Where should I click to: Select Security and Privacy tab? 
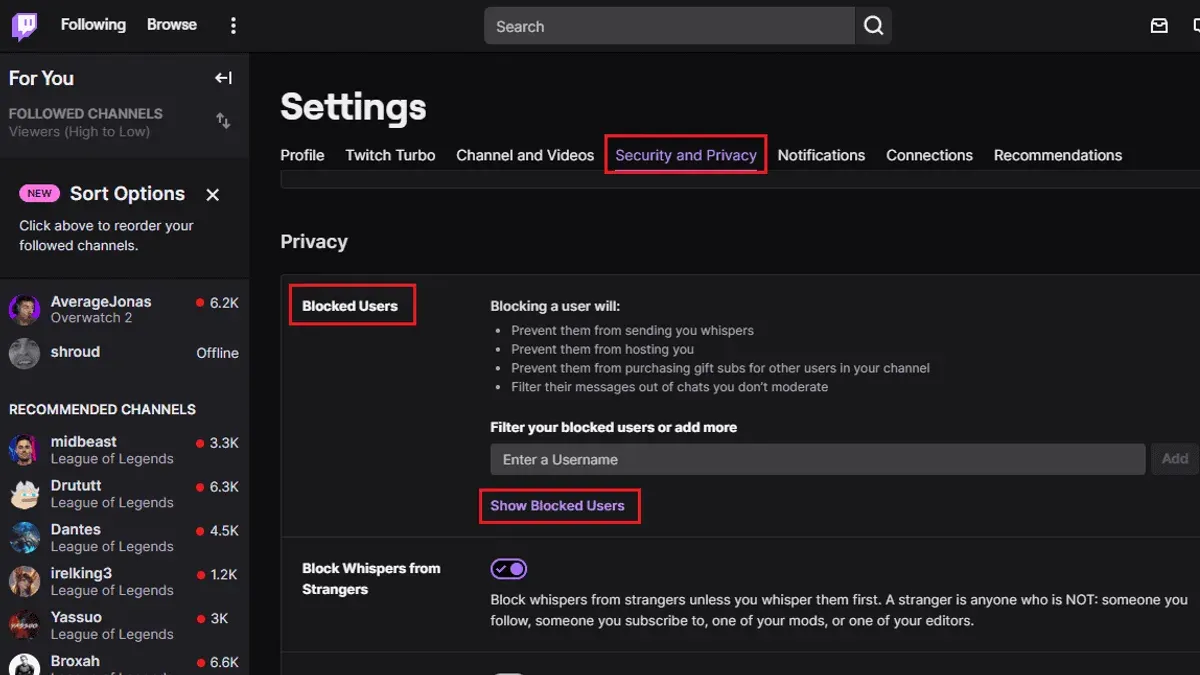(x=686, y=155)
